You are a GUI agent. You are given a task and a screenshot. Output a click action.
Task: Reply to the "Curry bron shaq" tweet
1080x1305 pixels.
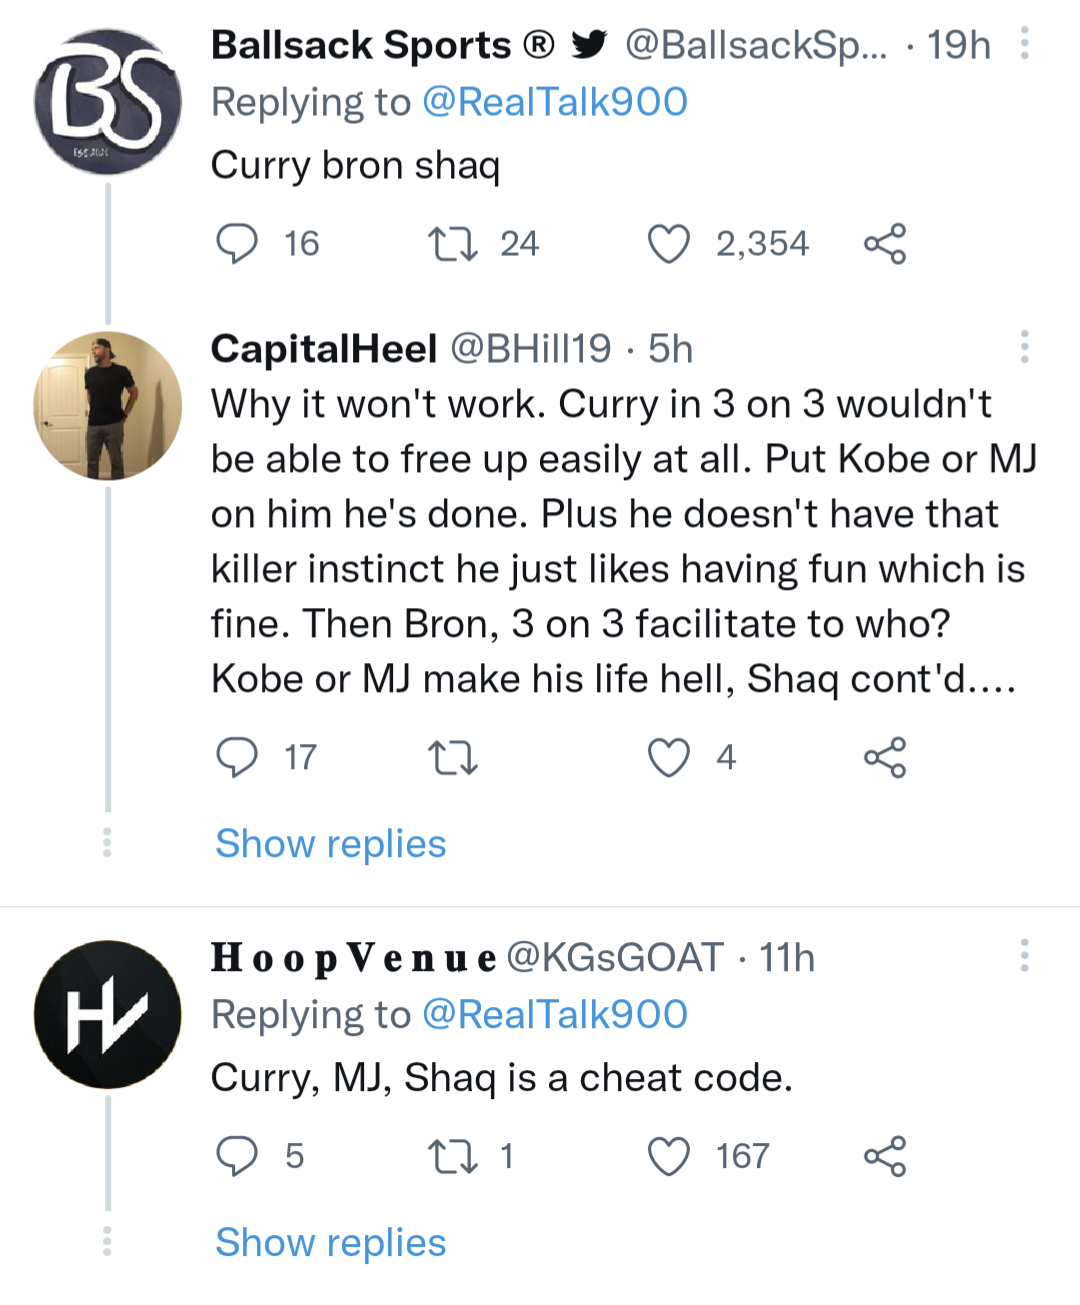click(237, 244)
